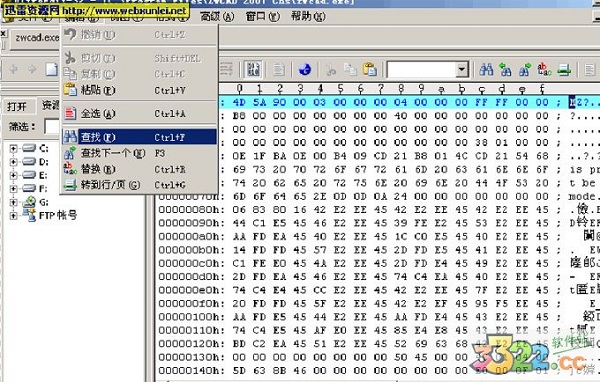Open the 高级(A) menu
Viewport: 600px width, 382px height.
217,16
